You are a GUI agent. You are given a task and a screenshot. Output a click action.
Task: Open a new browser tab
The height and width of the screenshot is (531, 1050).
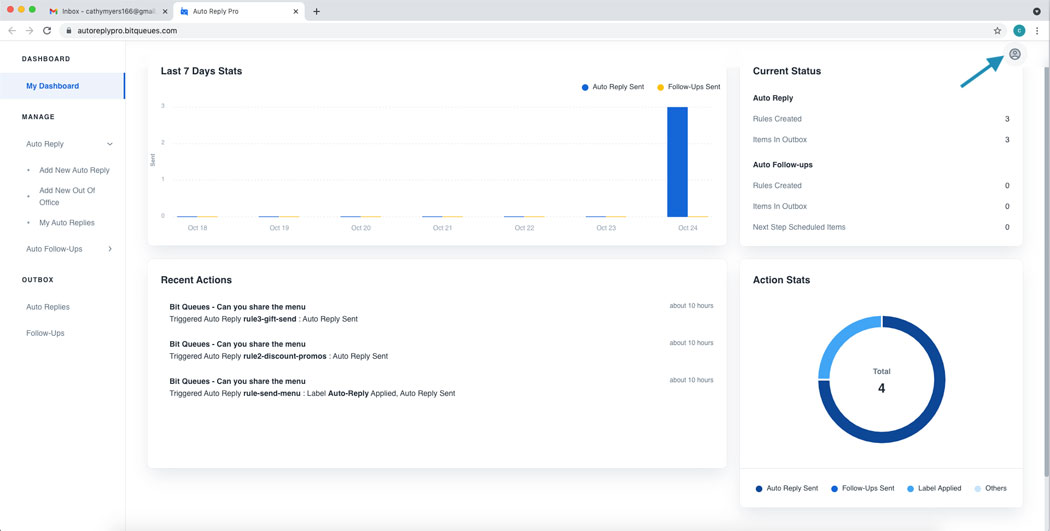click(x=317, y=11)
